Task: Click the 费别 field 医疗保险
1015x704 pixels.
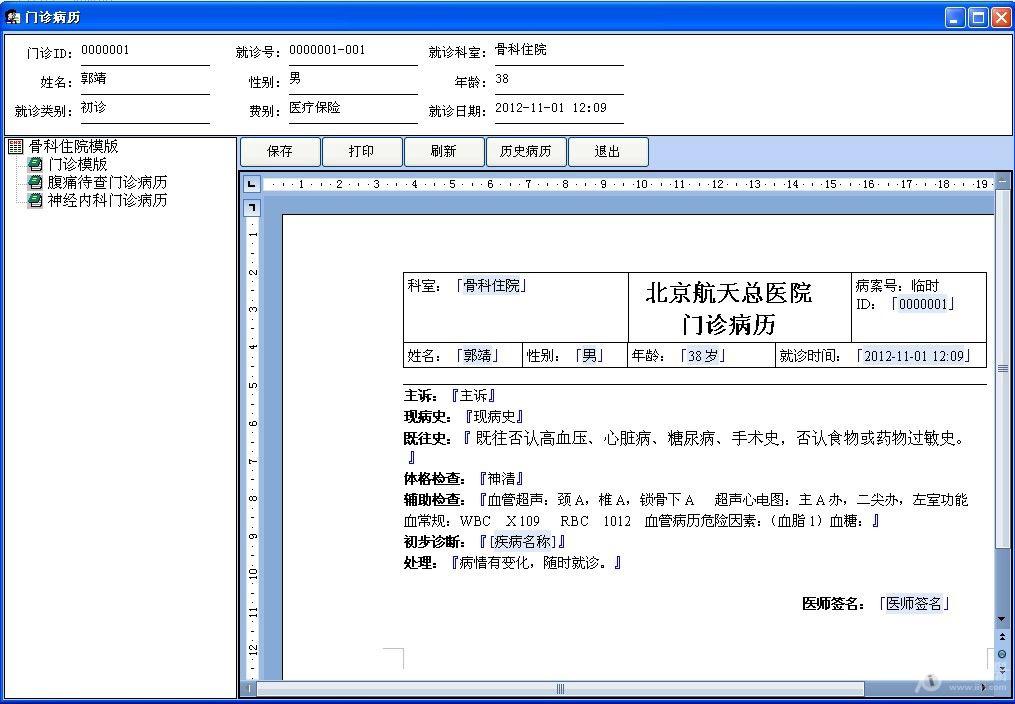Action: tap(353, 111)
